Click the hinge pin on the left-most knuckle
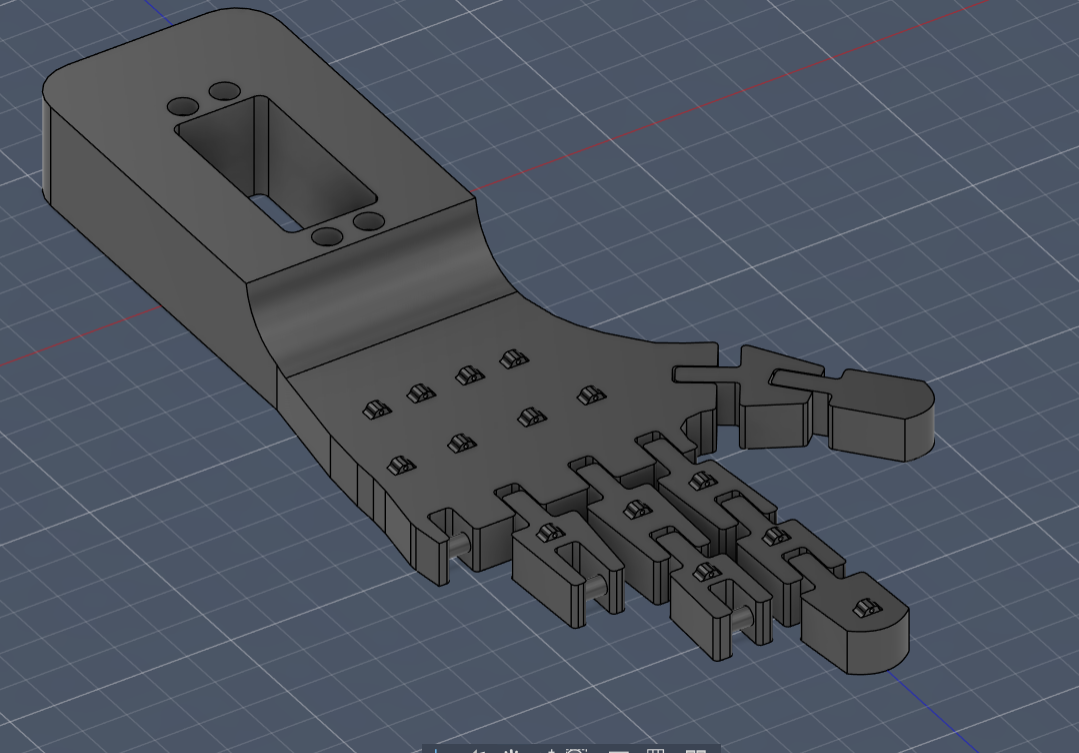This screenshot has width=1079, height=753. point(462,546)
